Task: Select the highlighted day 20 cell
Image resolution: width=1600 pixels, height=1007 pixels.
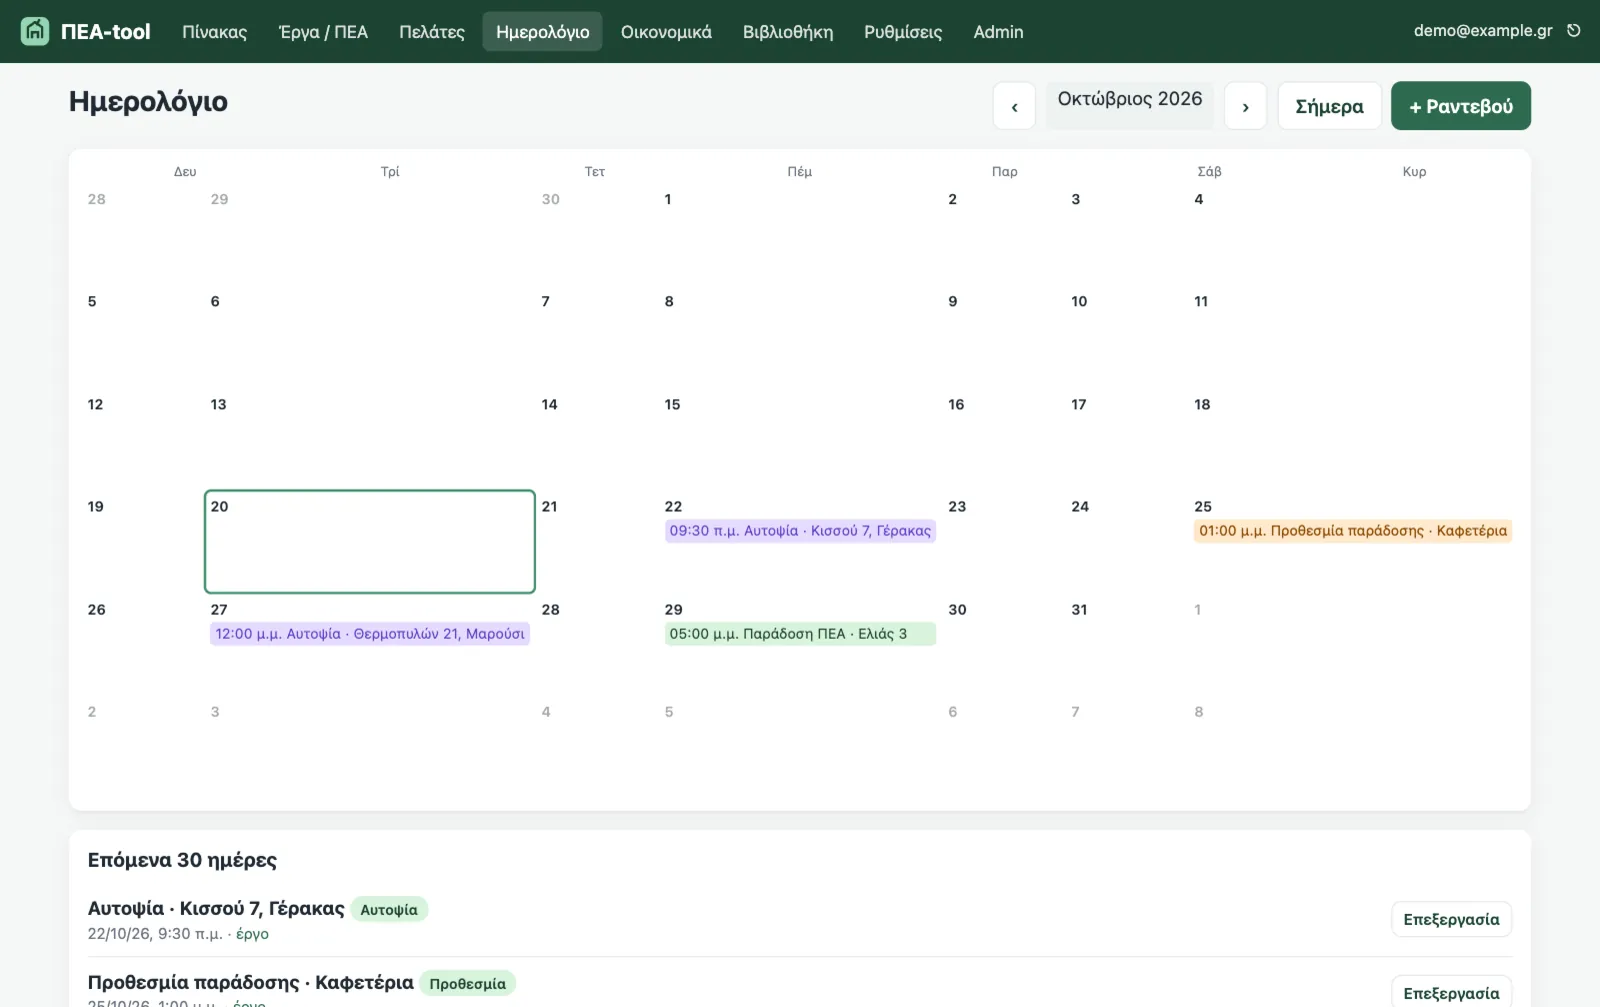Action: [x=370, y=542]
